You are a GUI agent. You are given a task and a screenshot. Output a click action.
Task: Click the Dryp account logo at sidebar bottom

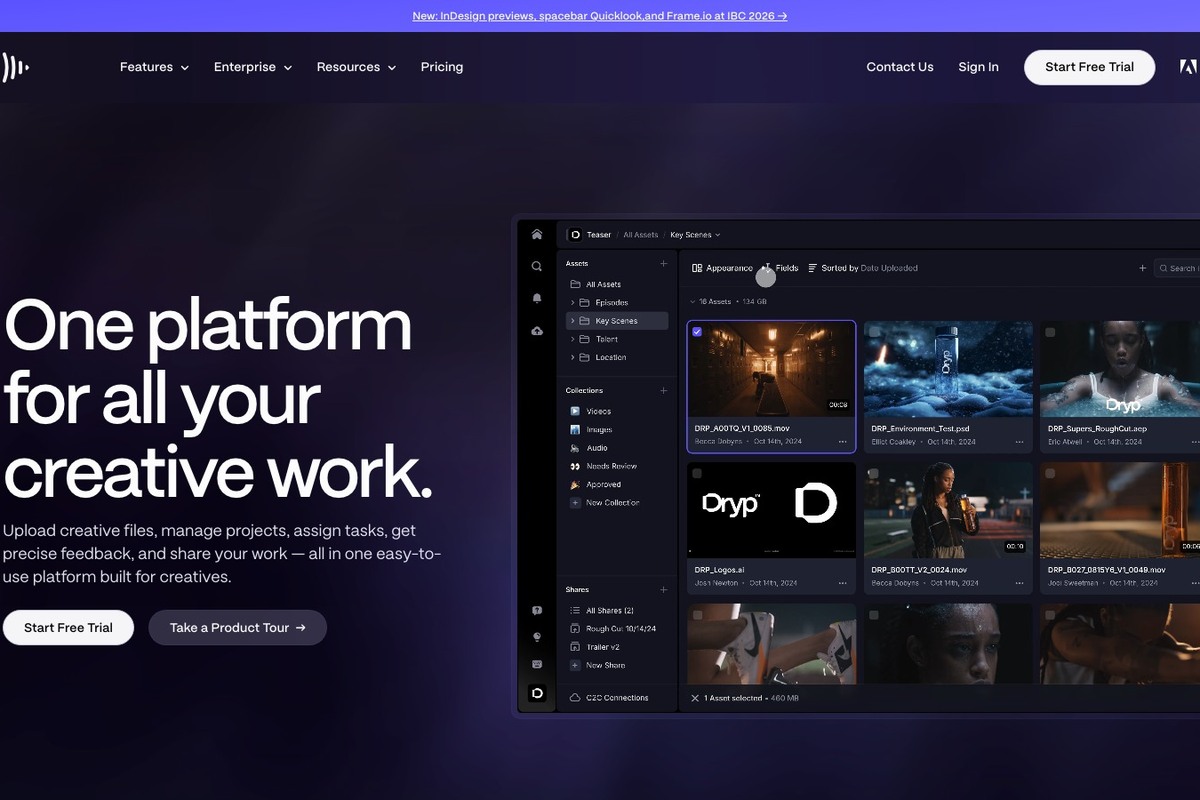click(537, 693)
